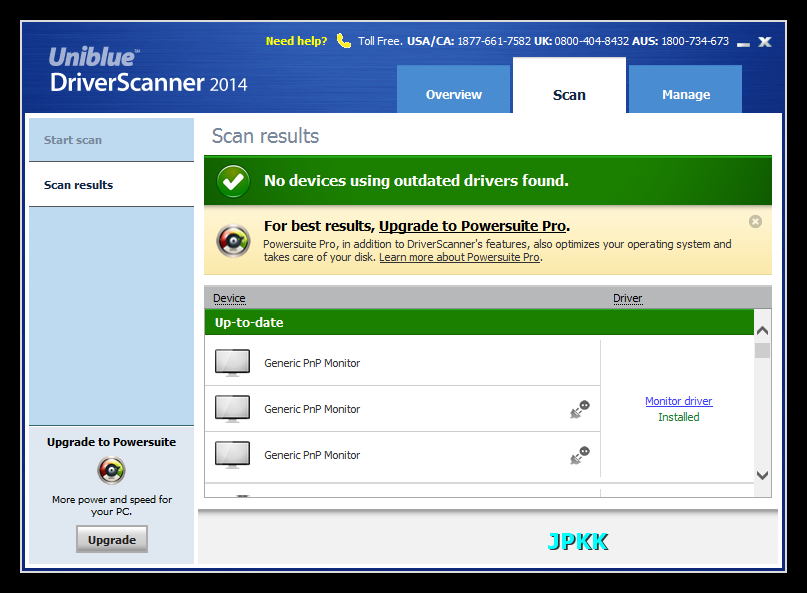Image resolution: width=807 pixels, height=593 pixels.
Task: Open Upgrade to Powersuite Pro link
Action: pyautogui.click(x=472, y=226)
